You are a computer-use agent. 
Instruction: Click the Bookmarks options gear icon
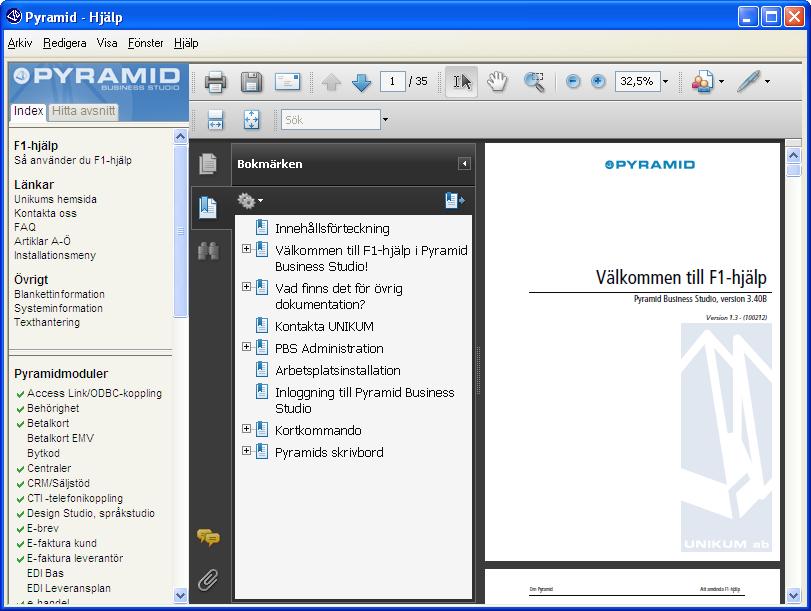tap(246, 201)
